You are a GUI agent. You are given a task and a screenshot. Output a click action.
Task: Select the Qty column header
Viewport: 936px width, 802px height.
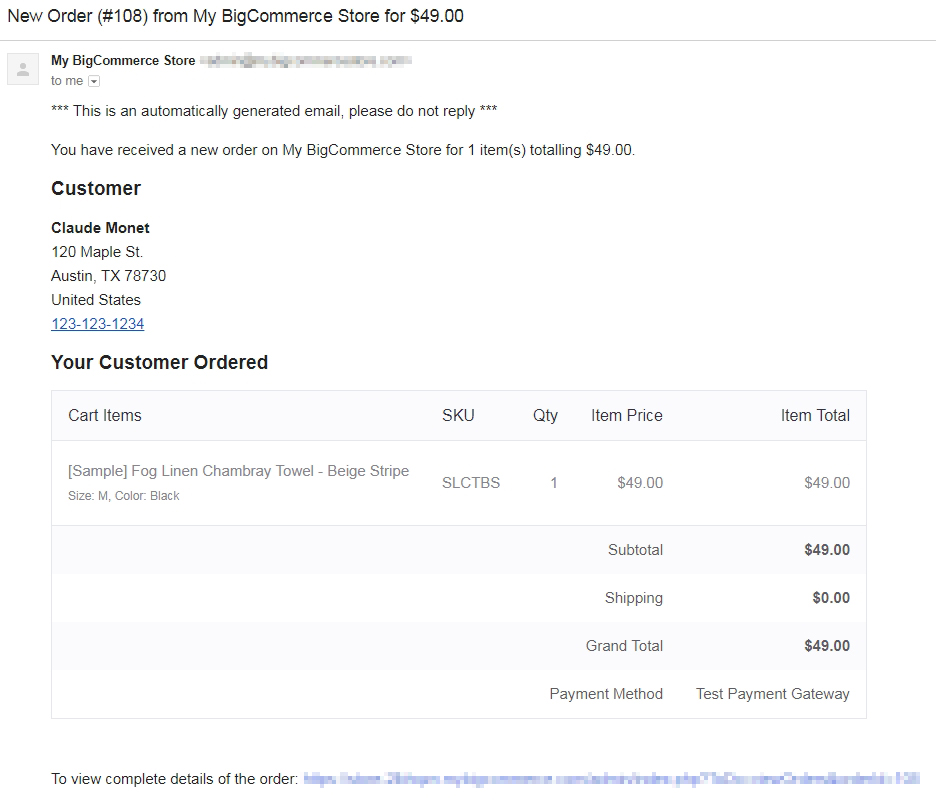[545, 415]
